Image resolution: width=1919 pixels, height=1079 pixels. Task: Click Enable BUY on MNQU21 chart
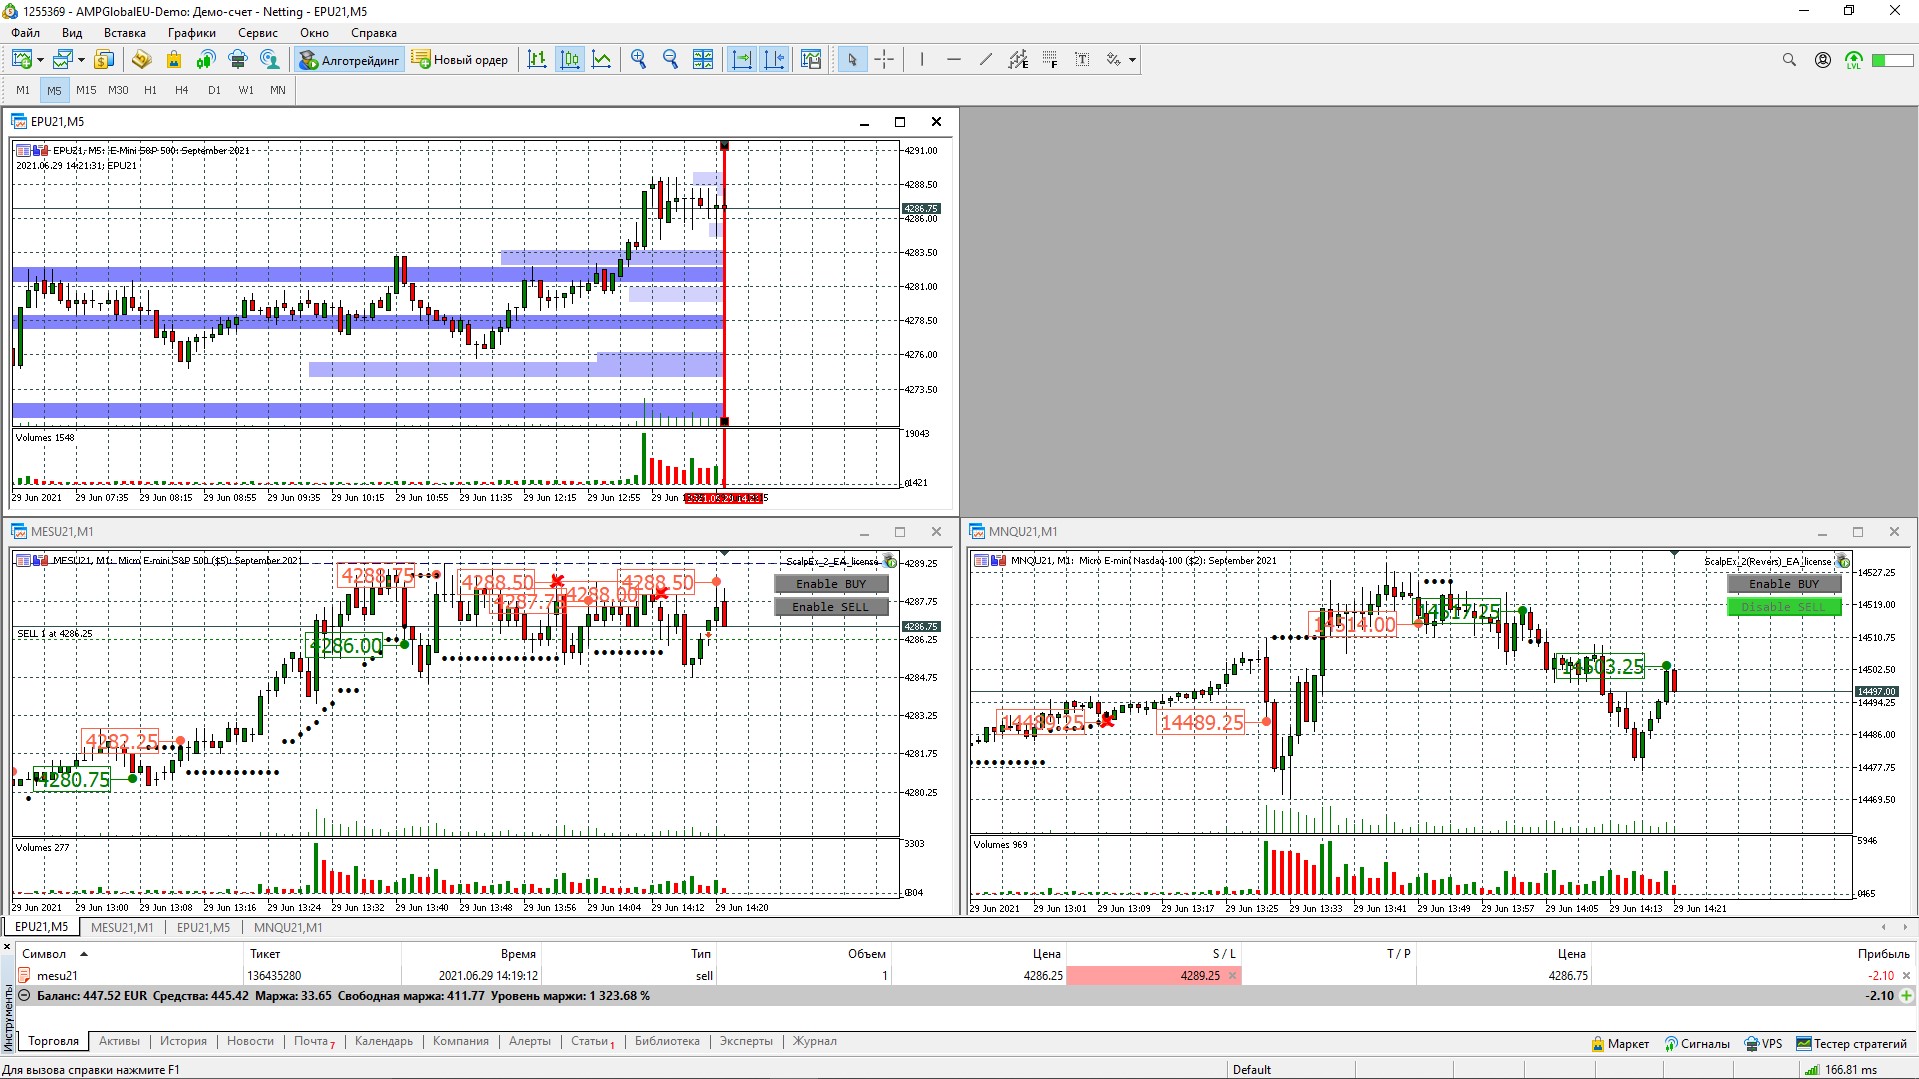pyautogui.click(x=1784, y=584)
